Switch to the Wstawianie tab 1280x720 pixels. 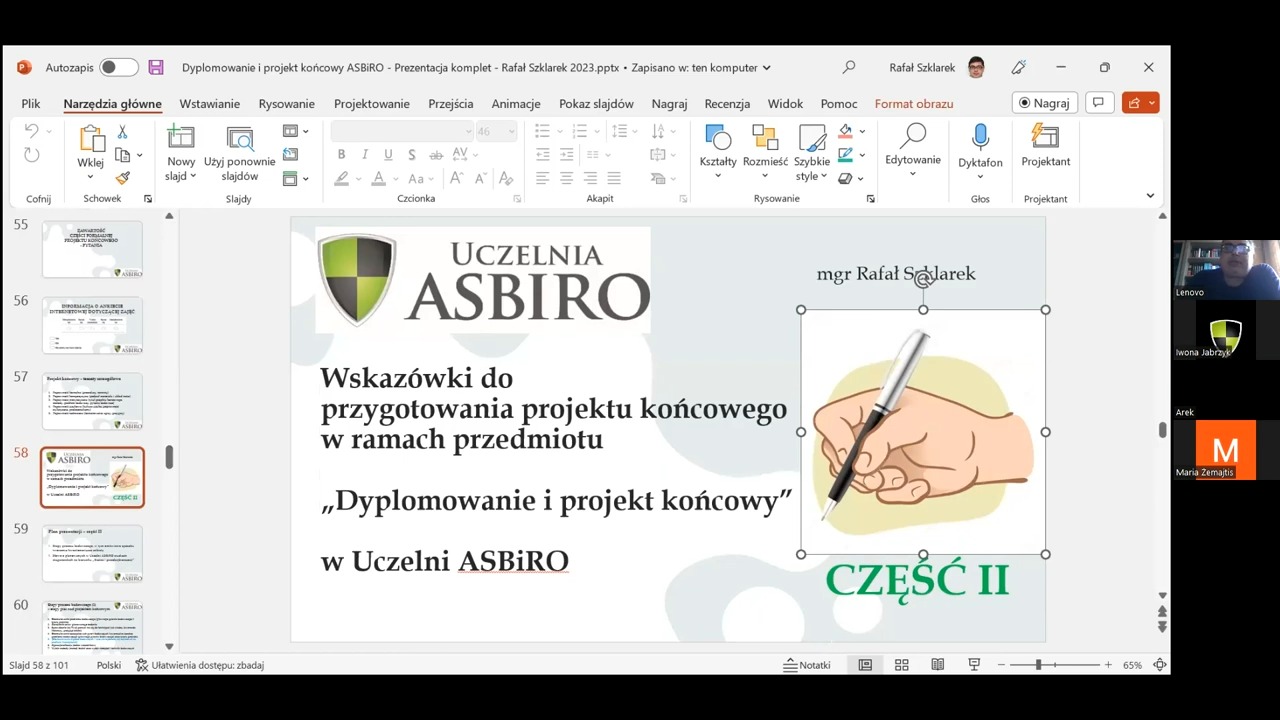[x=209, y=103]
